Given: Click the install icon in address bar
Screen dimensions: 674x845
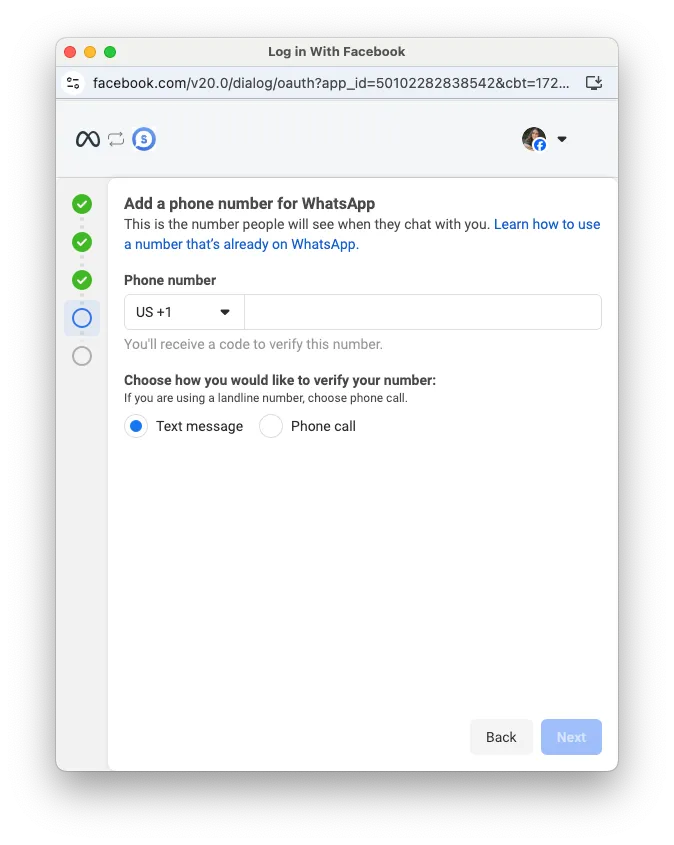Looking at the screenshot, I should point(594,83).
